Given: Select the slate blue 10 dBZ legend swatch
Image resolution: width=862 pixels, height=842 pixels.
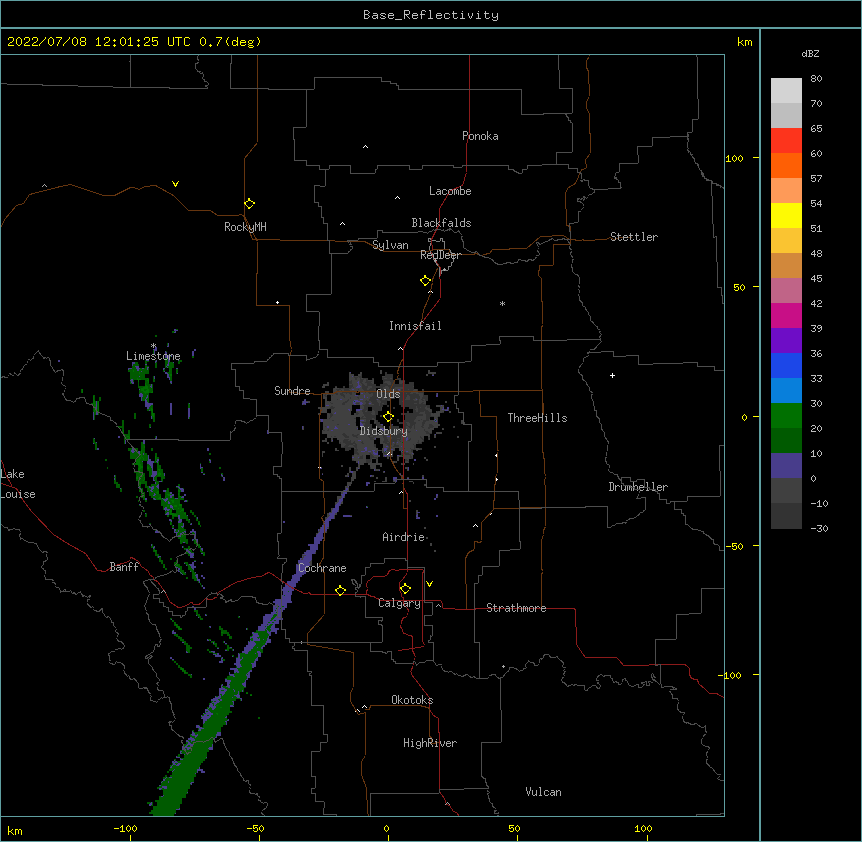Looking at the screenshot, I should tap(786, 466).
